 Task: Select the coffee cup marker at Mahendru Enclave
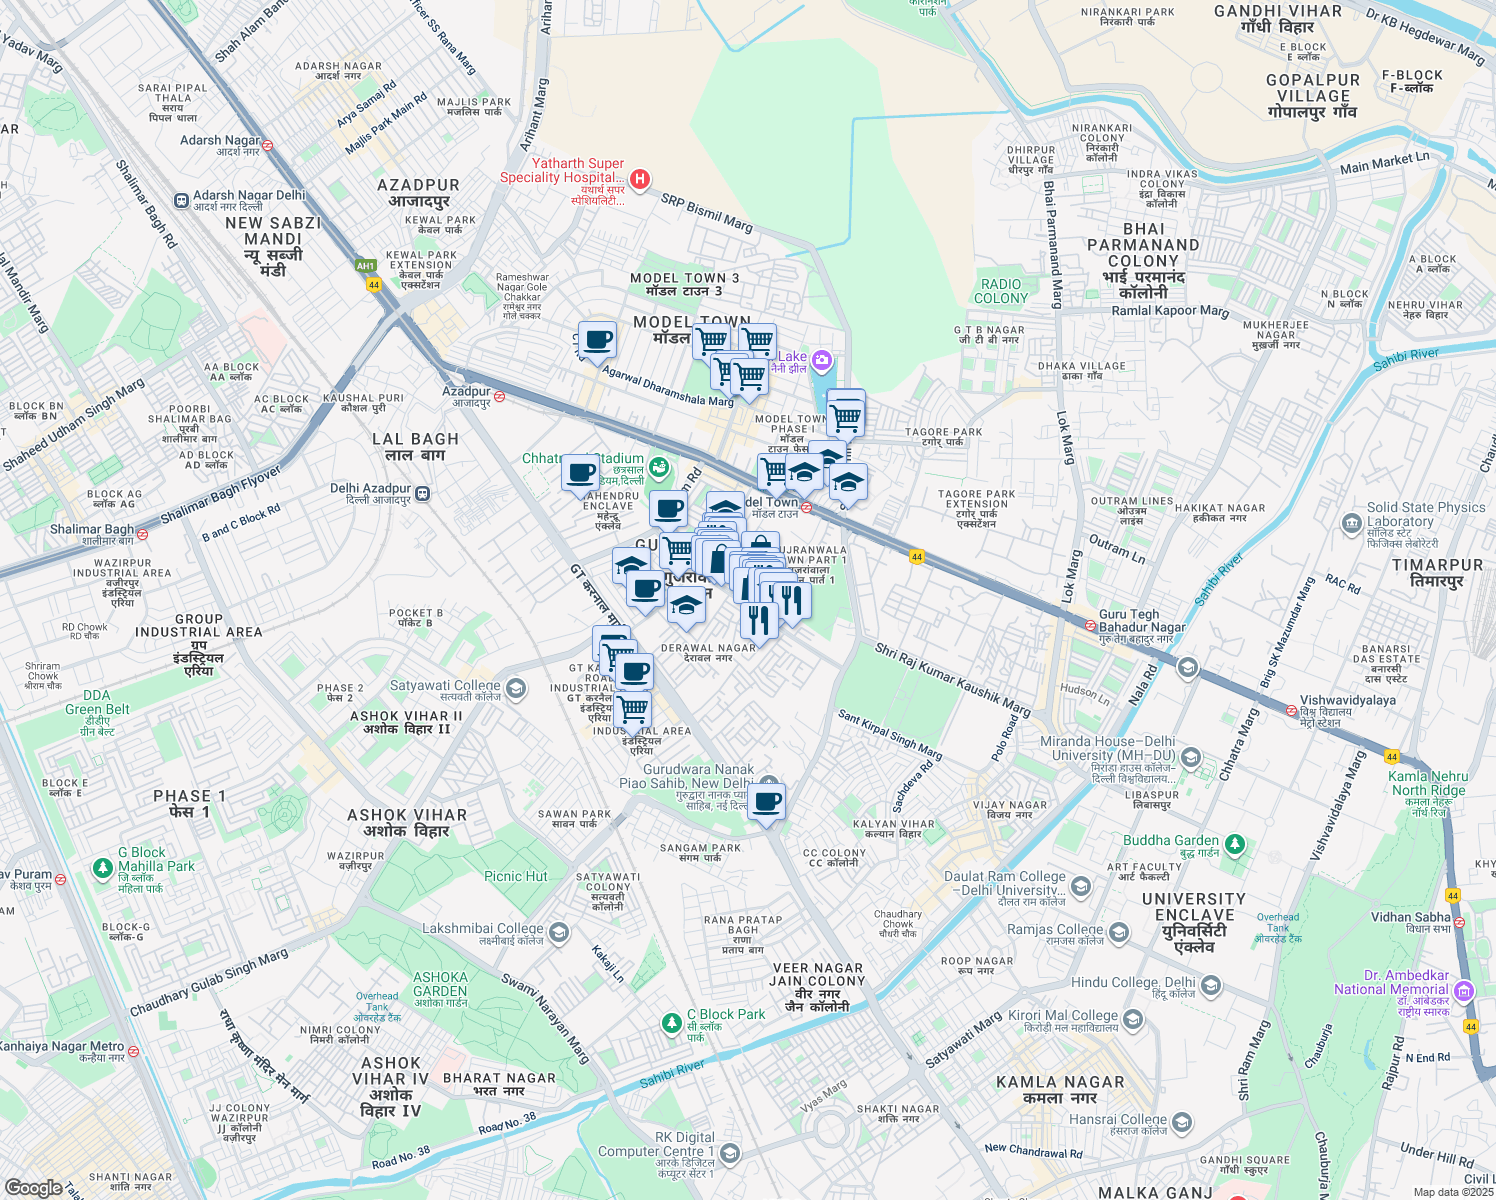580,474
